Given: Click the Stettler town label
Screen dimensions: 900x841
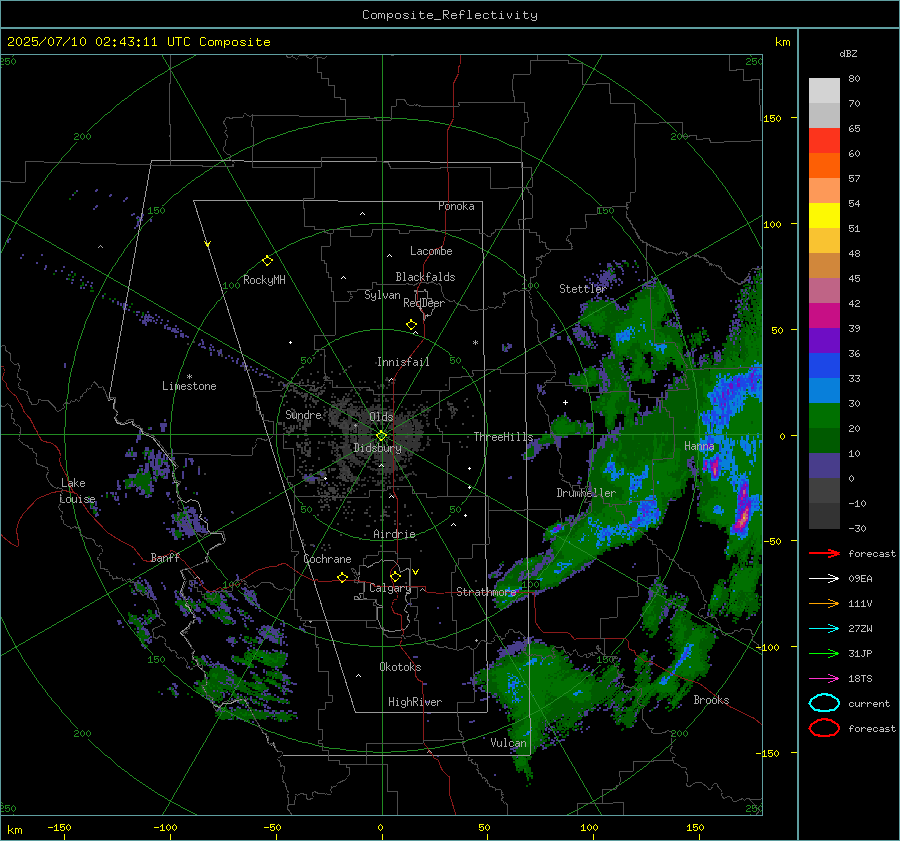Looking at the screenshot, I should 583,289.
